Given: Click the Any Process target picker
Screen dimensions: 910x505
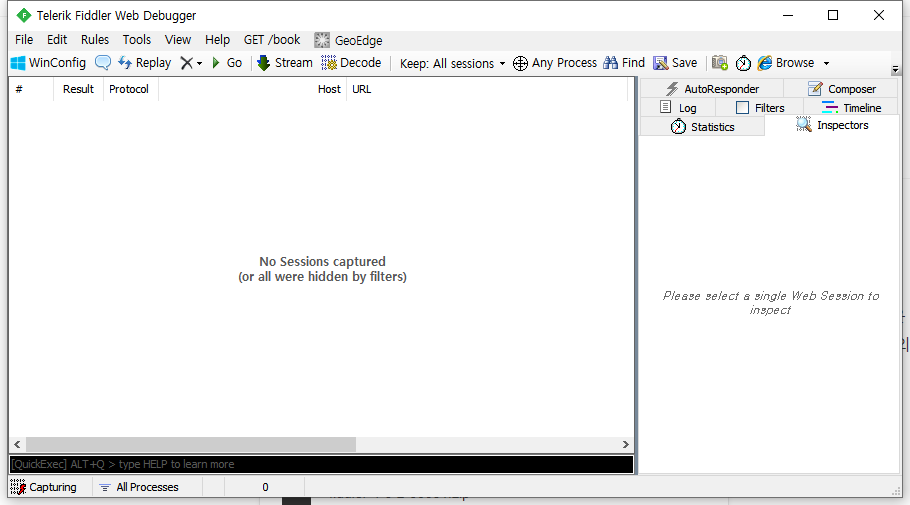Looking at the screenshot, I should point(555,63).
